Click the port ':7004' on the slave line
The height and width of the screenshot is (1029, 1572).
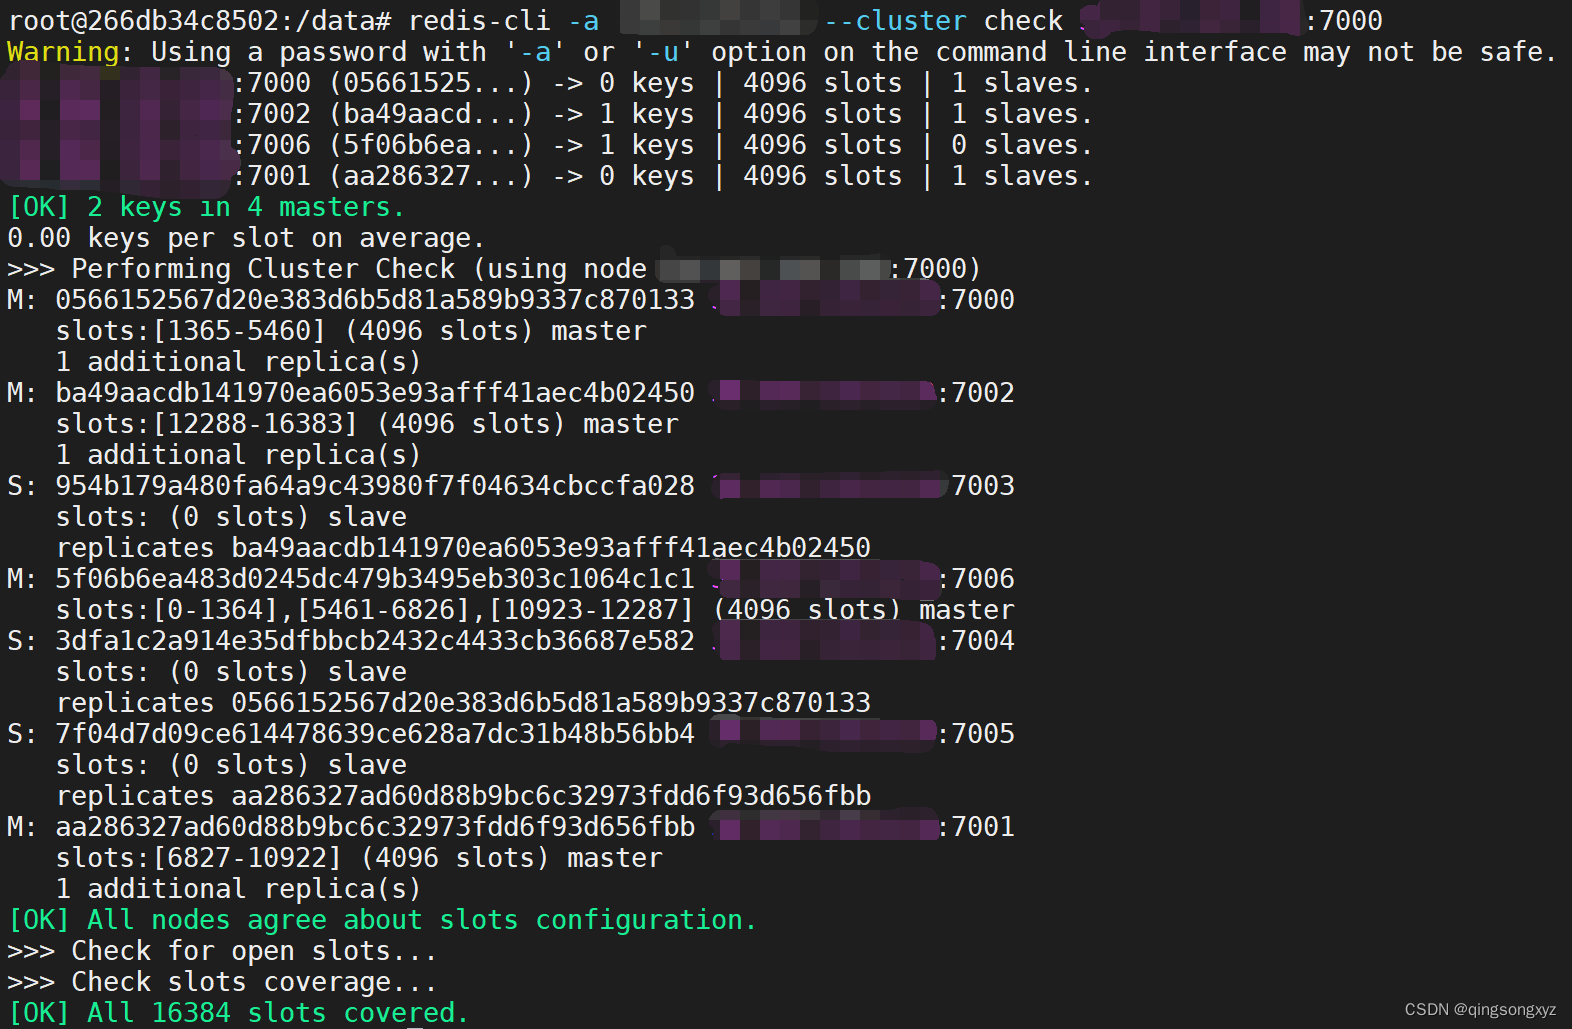(x=976, y=641)
